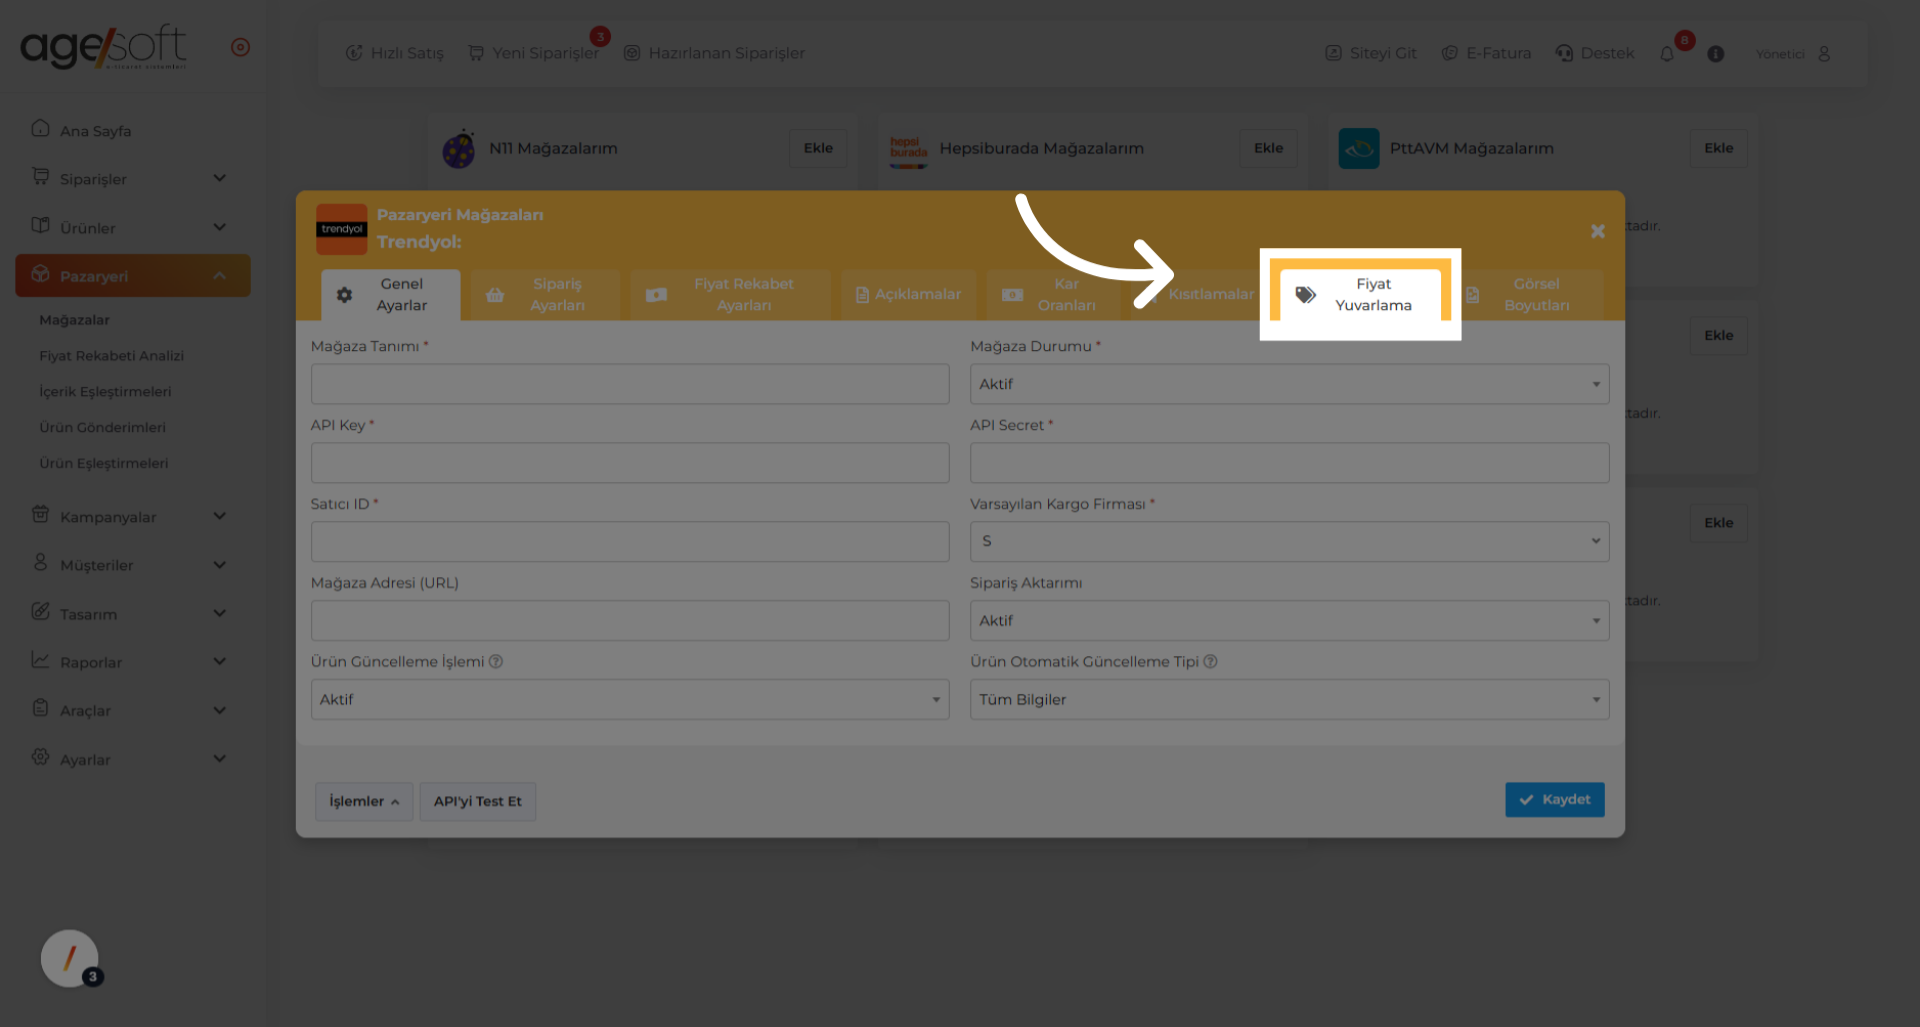Open the İşlemler menu button
Screen dimensions: 1920x1027
(x=364, y=801)
